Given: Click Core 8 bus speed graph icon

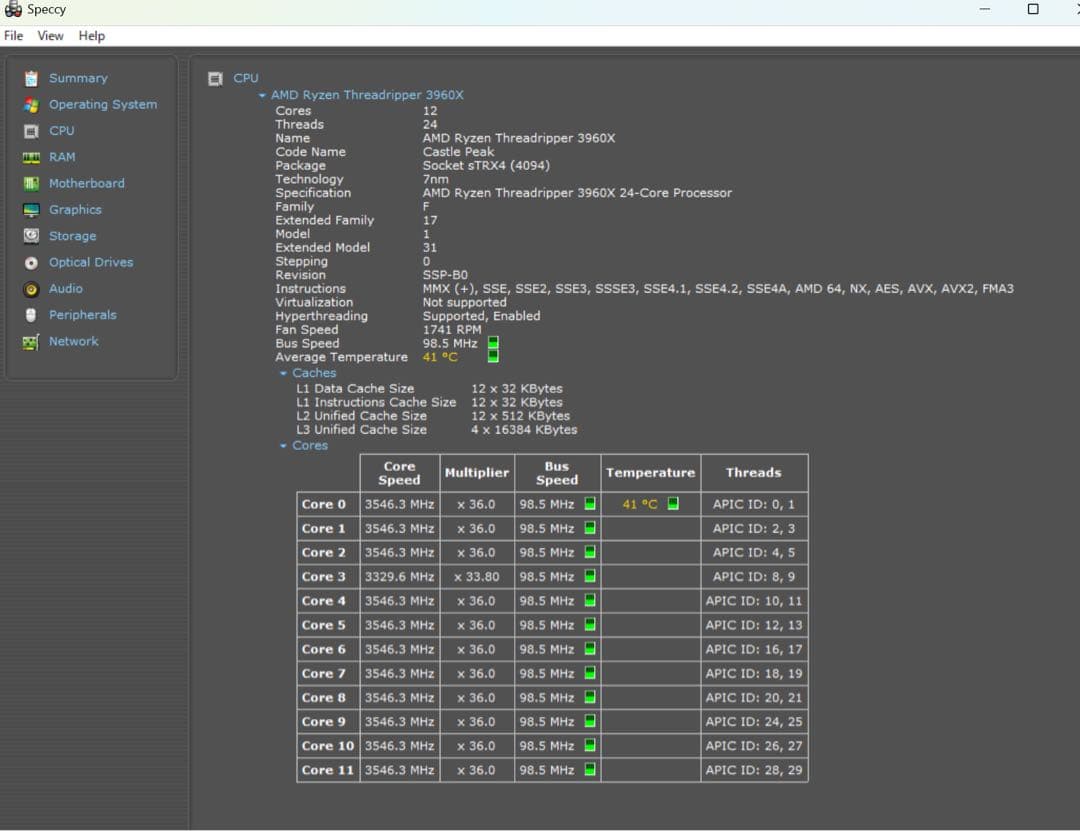Looking at the screenshot, I should point(590,697).
